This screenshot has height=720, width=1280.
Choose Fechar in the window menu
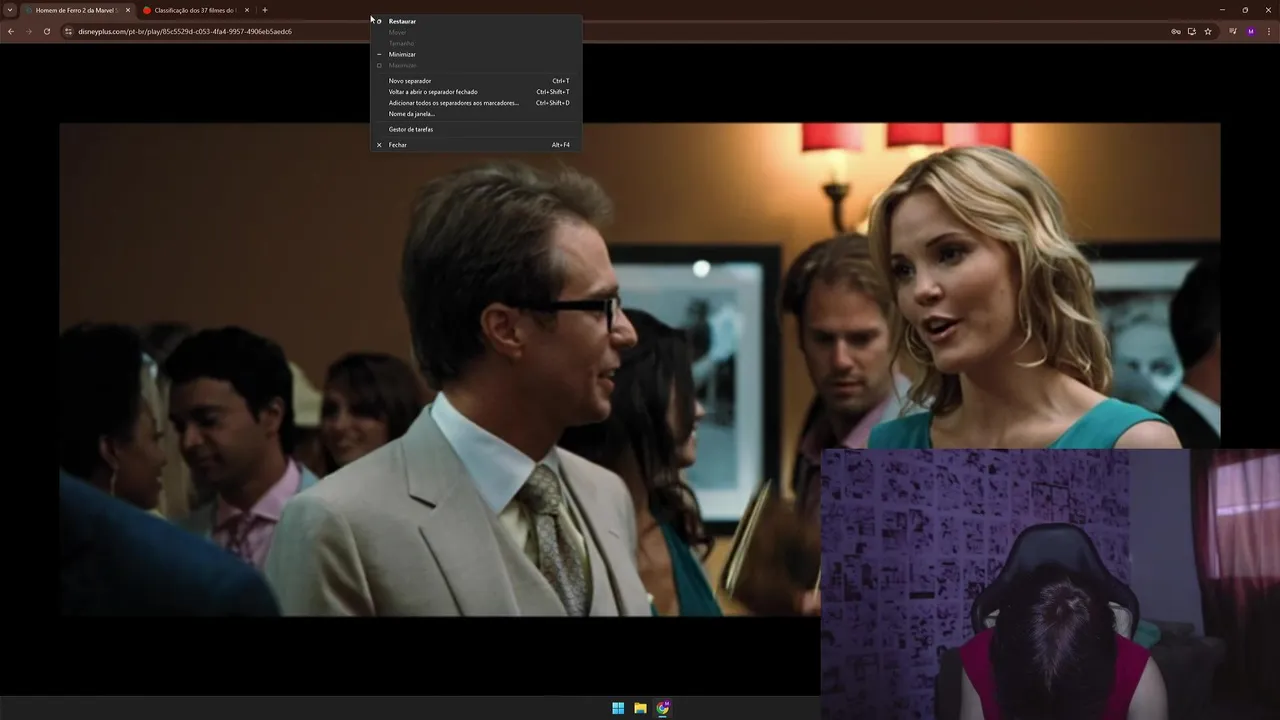[475, 145]
